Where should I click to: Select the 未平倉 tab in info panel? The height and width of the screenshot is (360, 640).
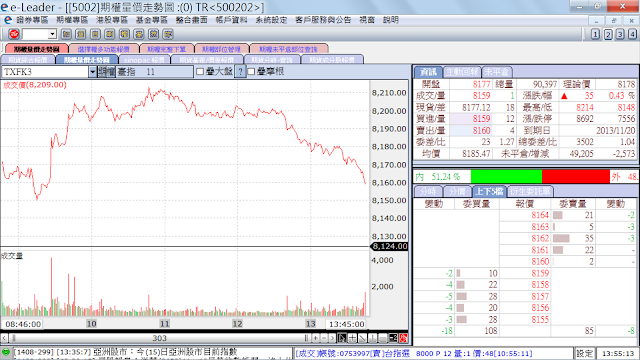497,72
